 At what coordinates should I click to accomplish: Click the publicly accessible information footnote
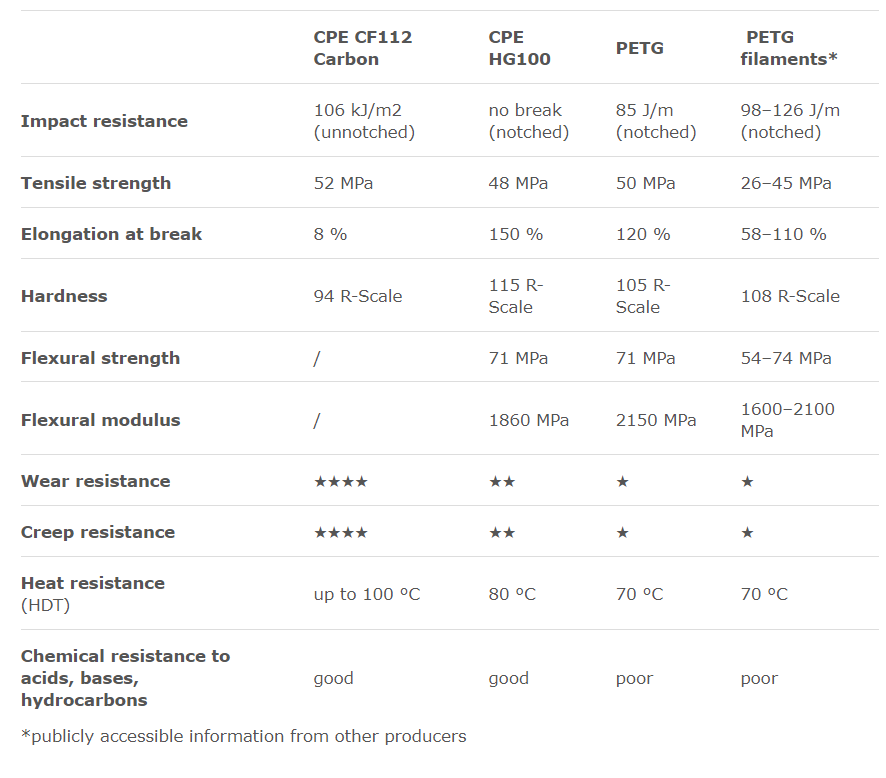(x=244, y=736)
